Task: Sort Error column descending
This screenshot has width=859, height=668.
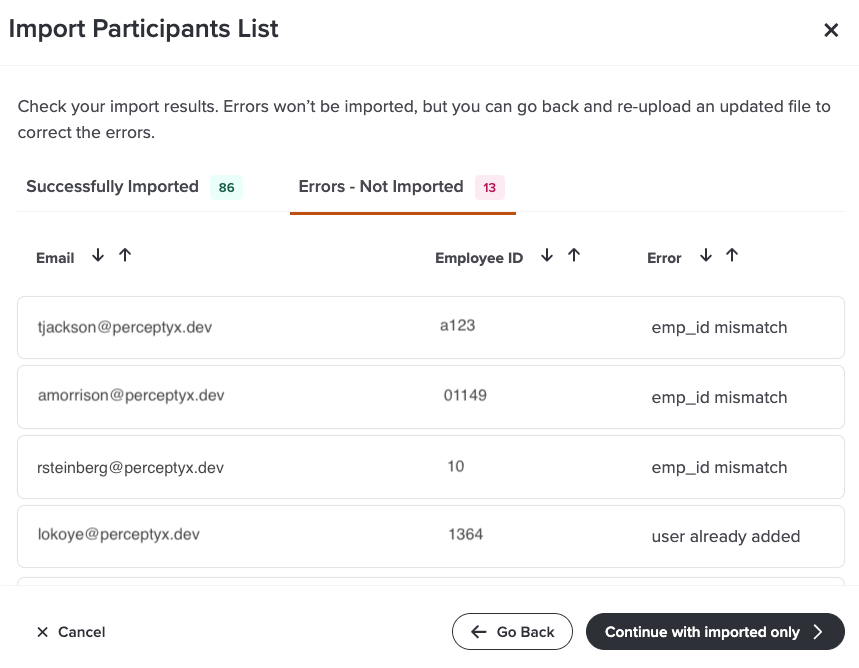Action: click(706, 256)
